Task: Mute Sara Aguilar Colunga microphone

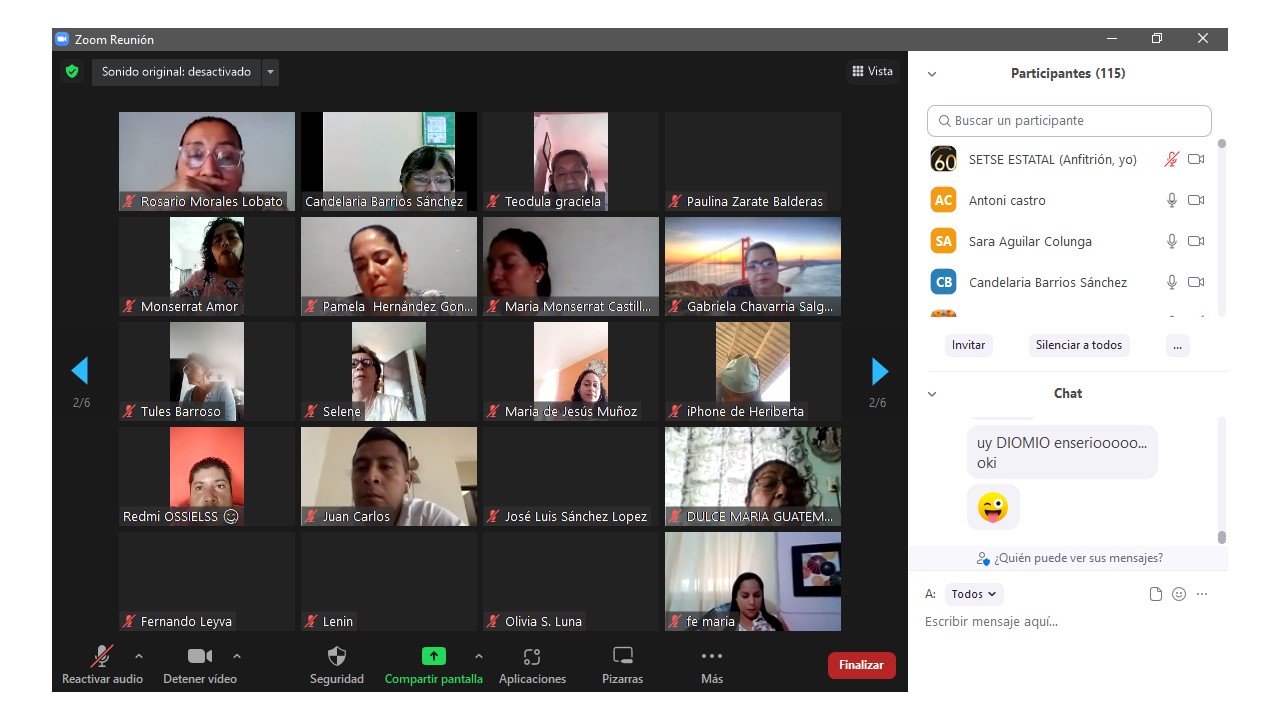Action: (1172, 241)
